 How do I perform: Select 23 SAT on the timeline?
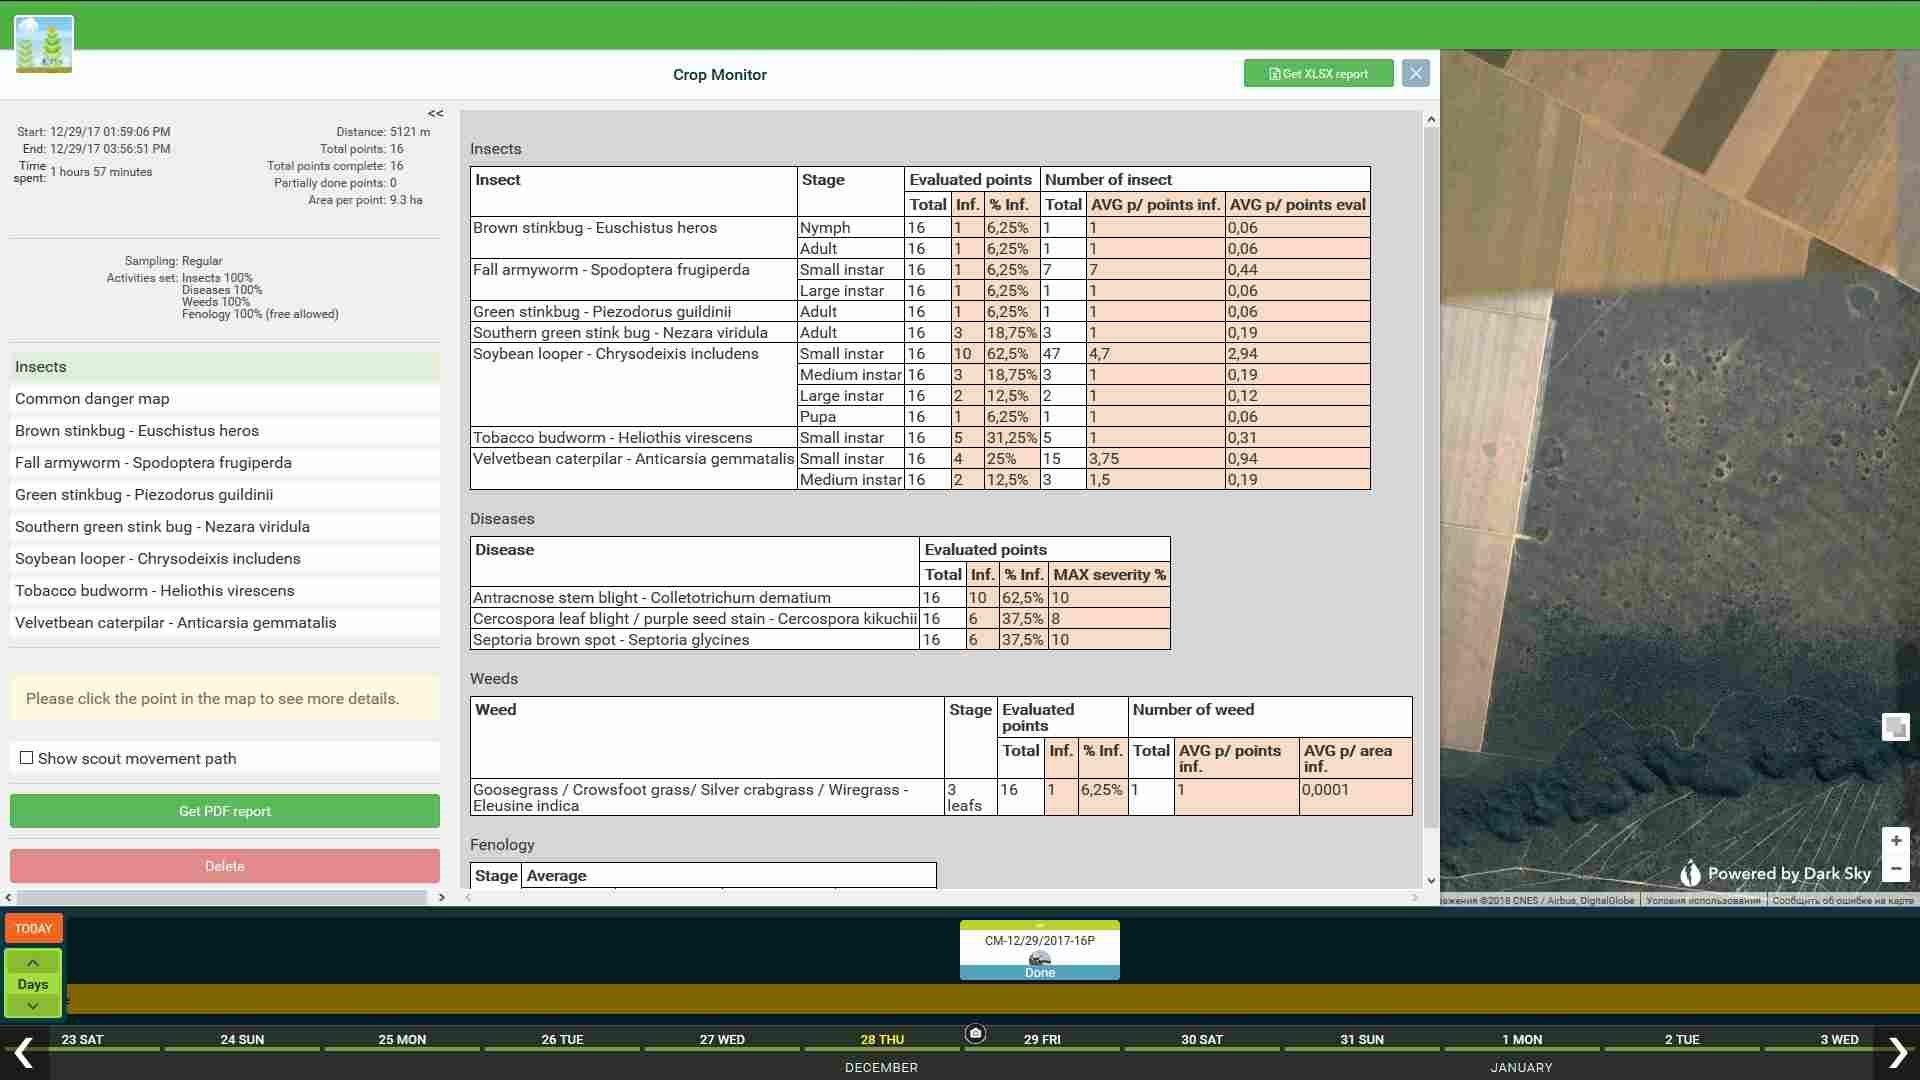coord(82,1039)
